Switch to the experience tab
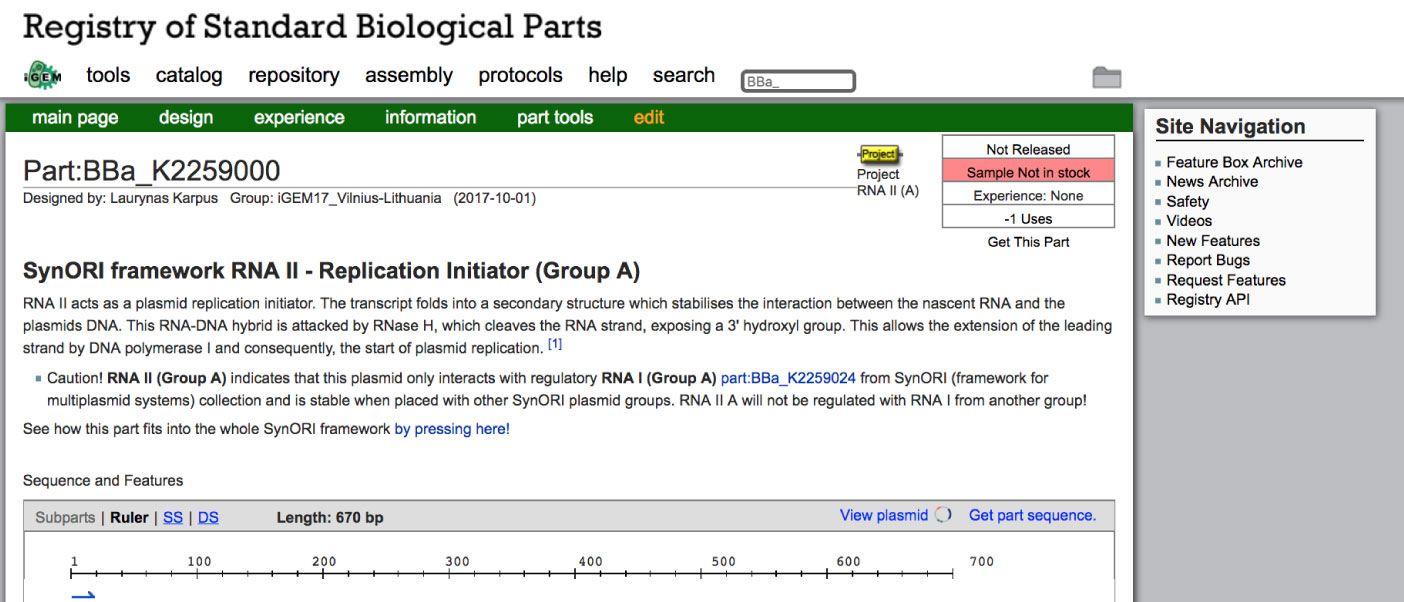 [299, 118]
